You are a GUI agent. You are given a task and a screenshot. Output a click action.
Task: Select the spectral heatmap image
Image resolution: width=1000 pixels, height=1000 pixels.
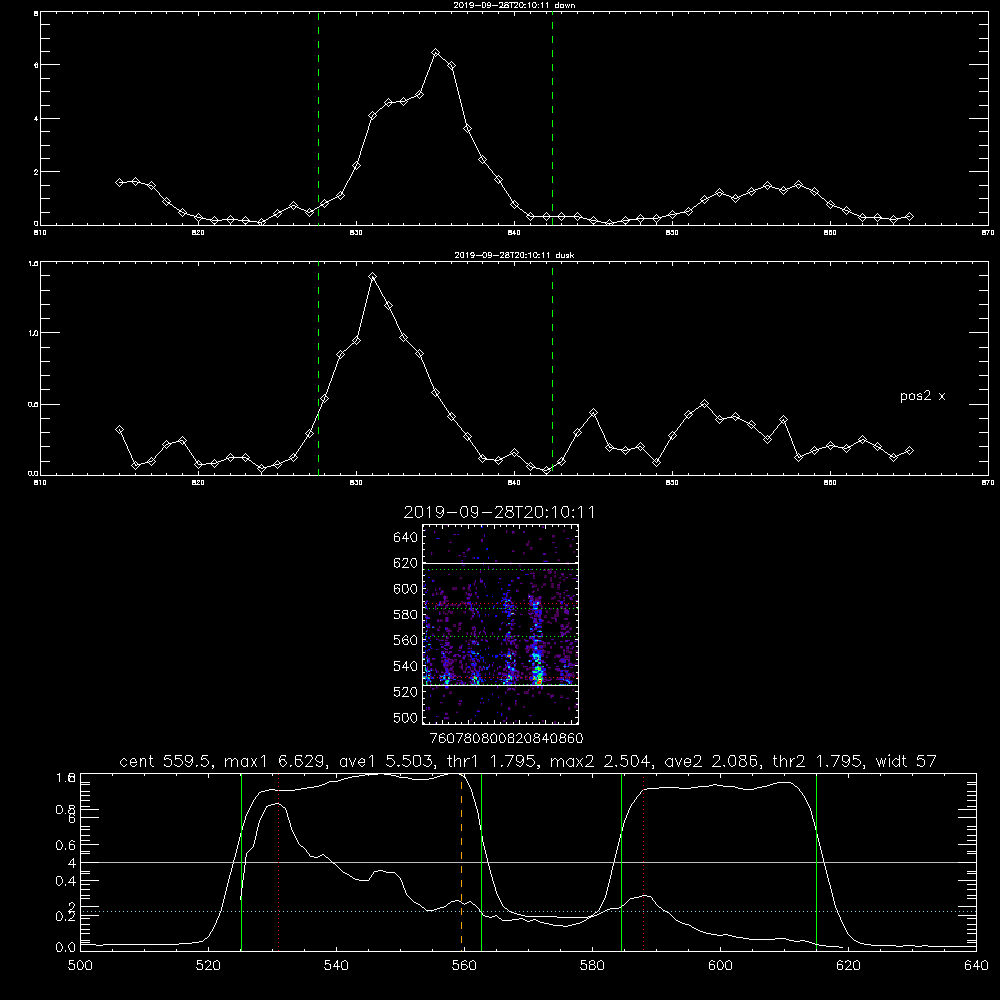(500, 624)
